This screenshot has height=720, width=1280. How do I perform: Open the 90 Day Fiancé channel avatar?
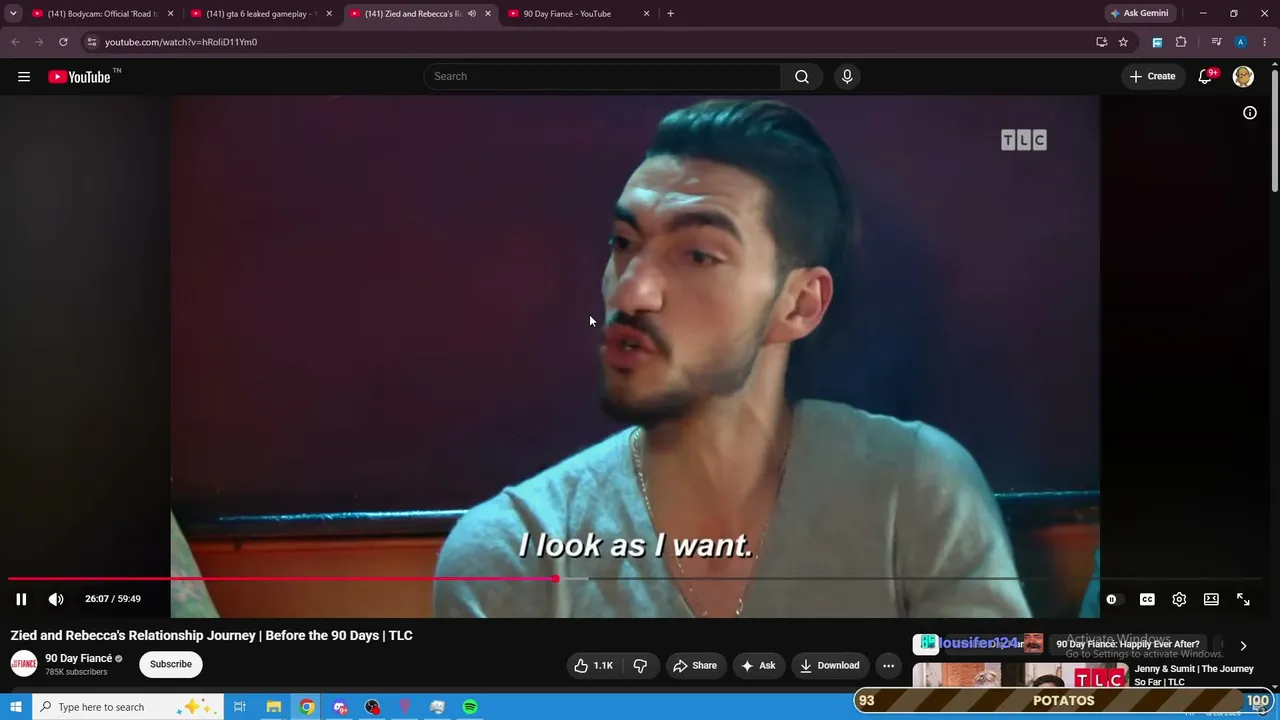tap(24, 664)
